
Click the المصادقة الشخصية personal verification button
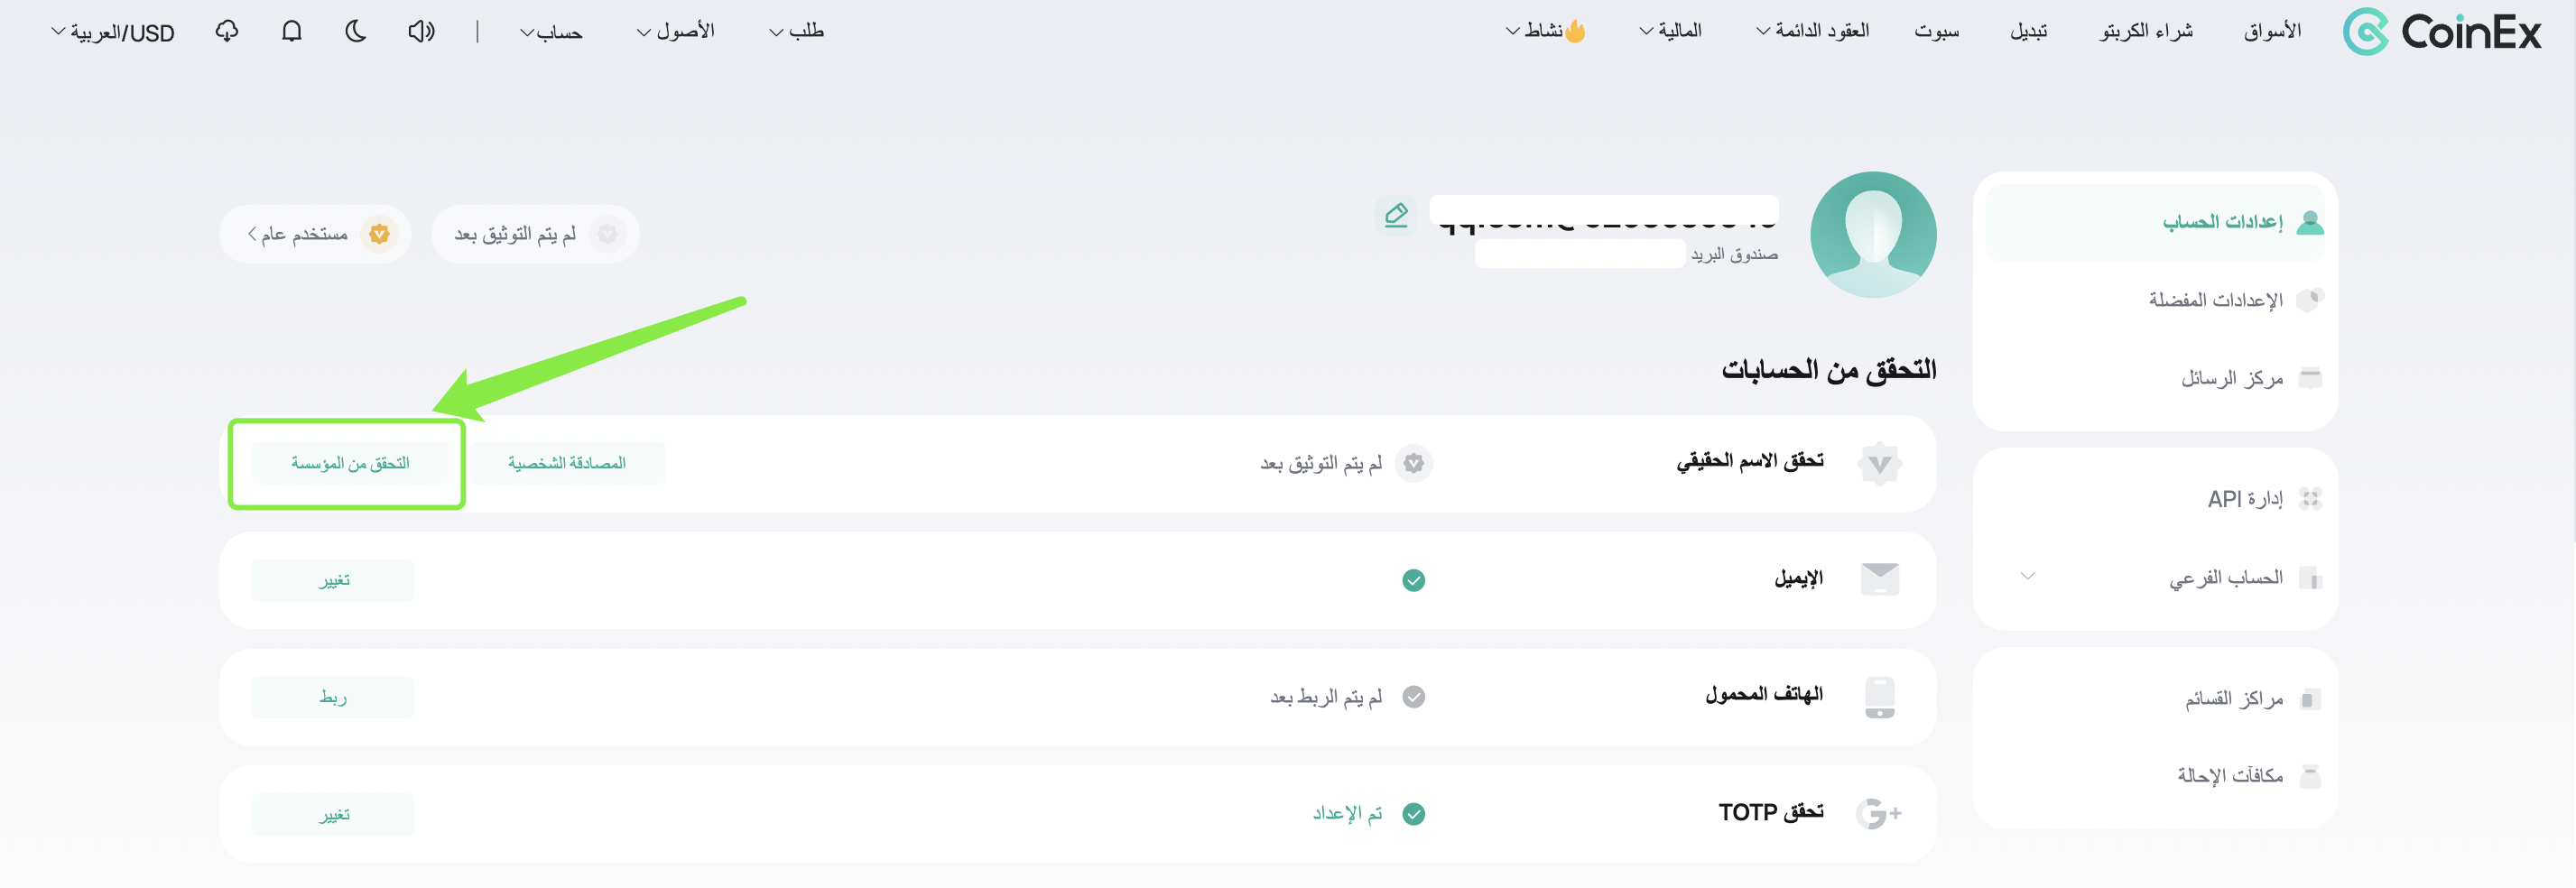[x=567, y=463]
